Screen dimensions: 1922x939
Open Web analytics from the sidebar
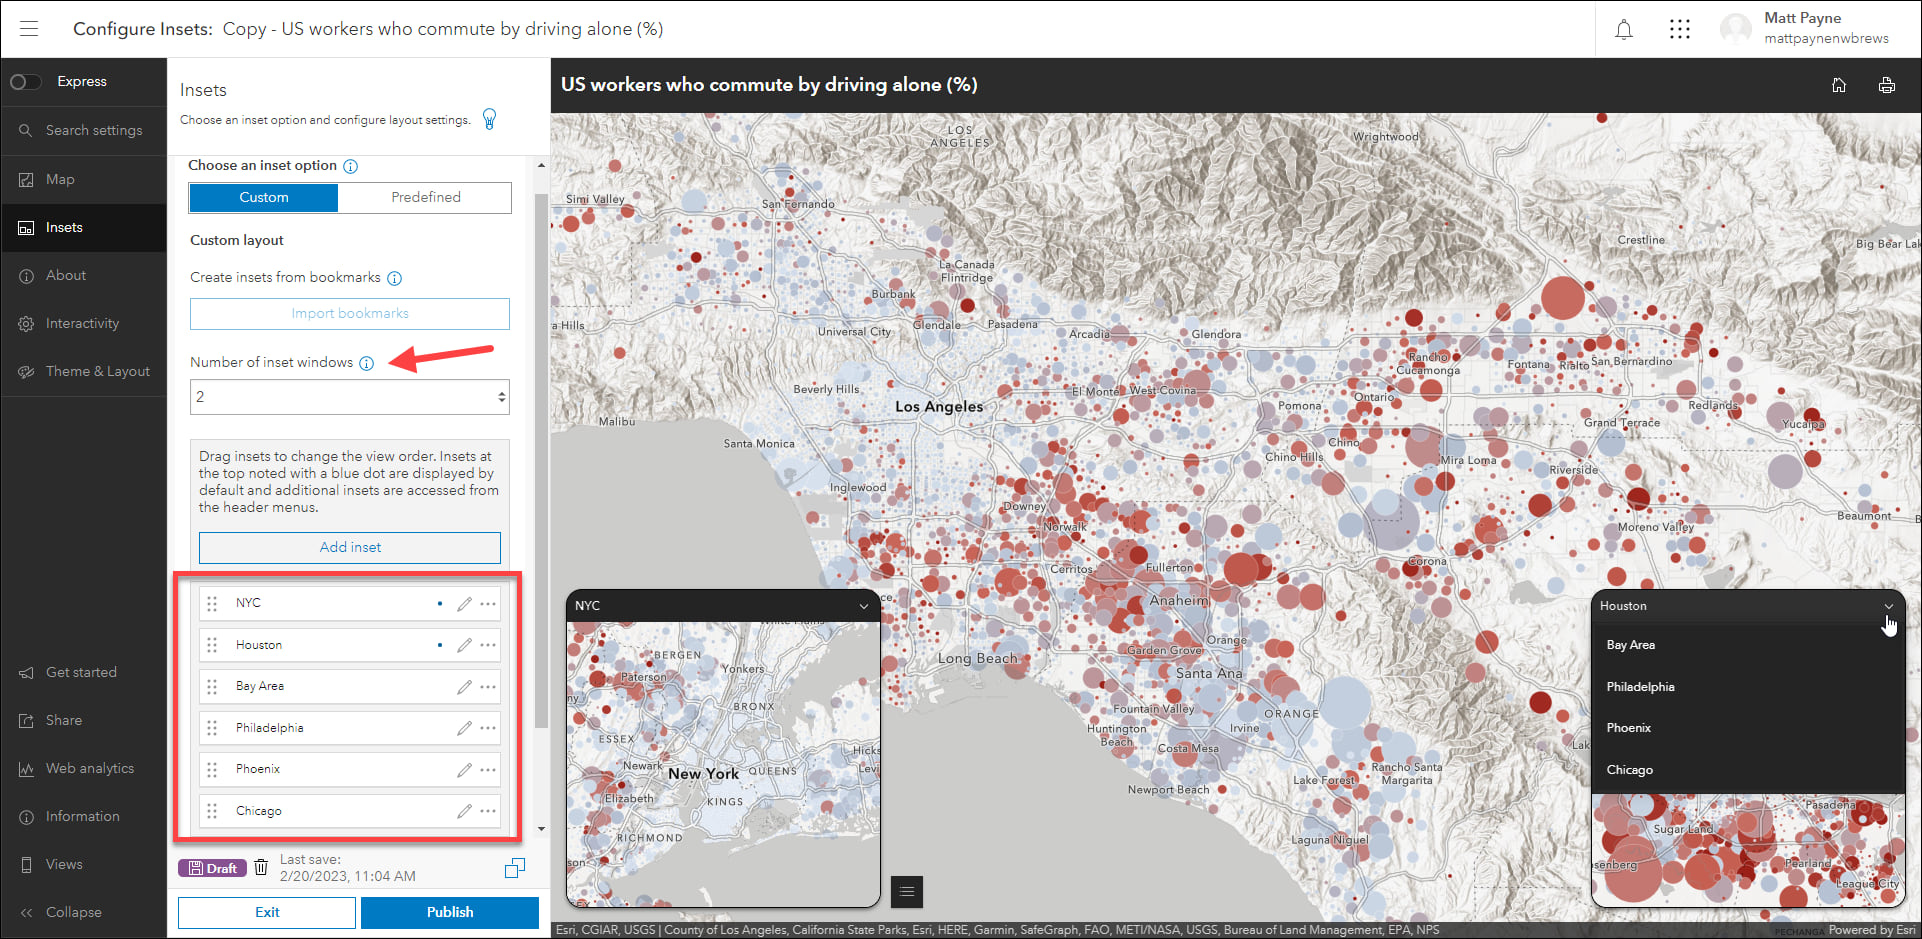coord(89,768)
